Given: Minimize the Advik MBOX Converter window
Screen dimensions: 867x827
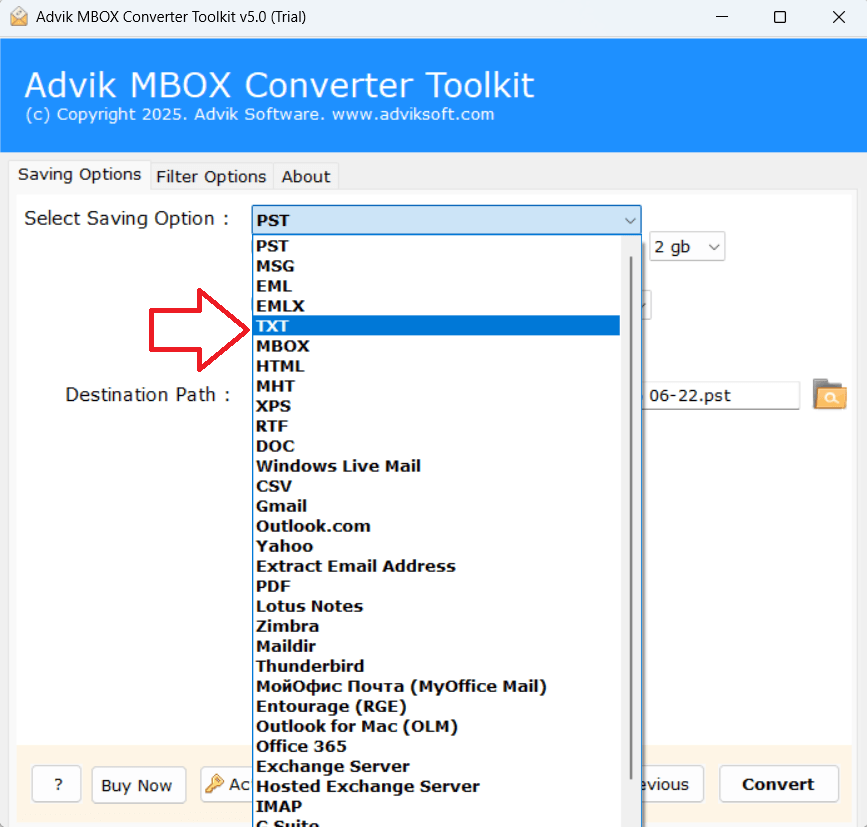Looking at the screenshot, I should [x=722, y=17].
